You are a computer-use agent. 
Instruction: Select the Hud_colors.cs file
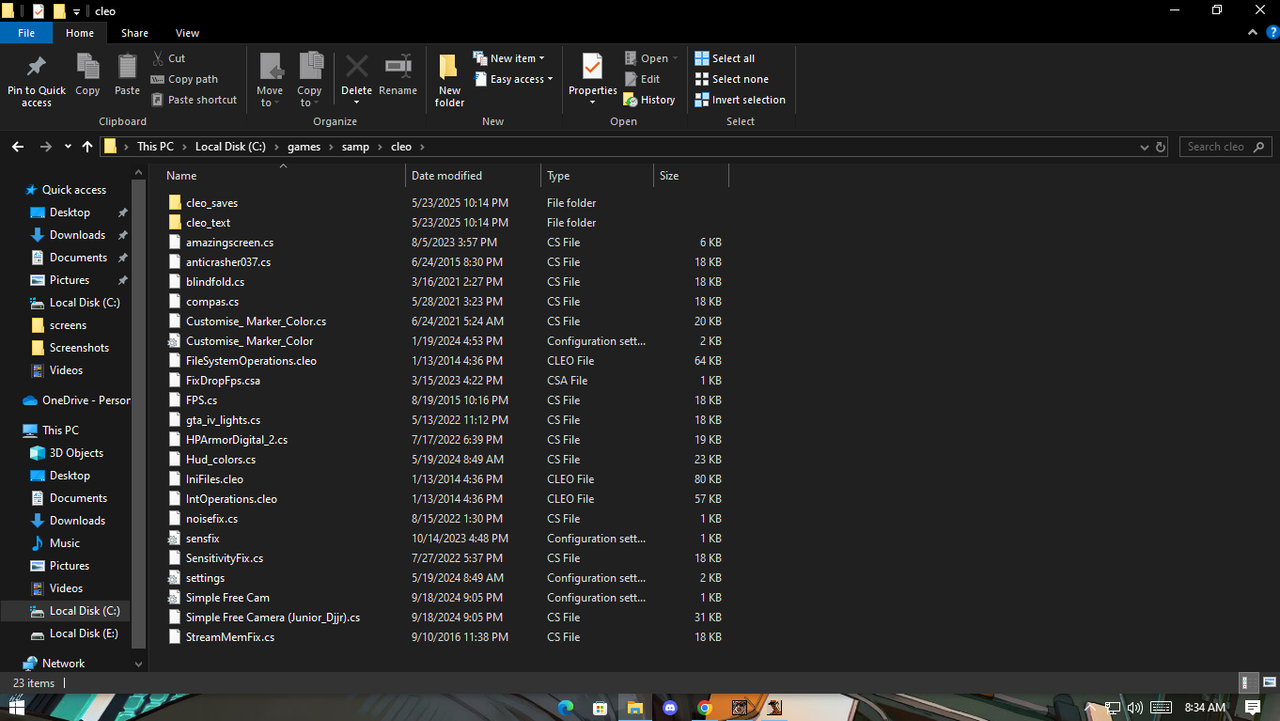[x=221, y=460]
